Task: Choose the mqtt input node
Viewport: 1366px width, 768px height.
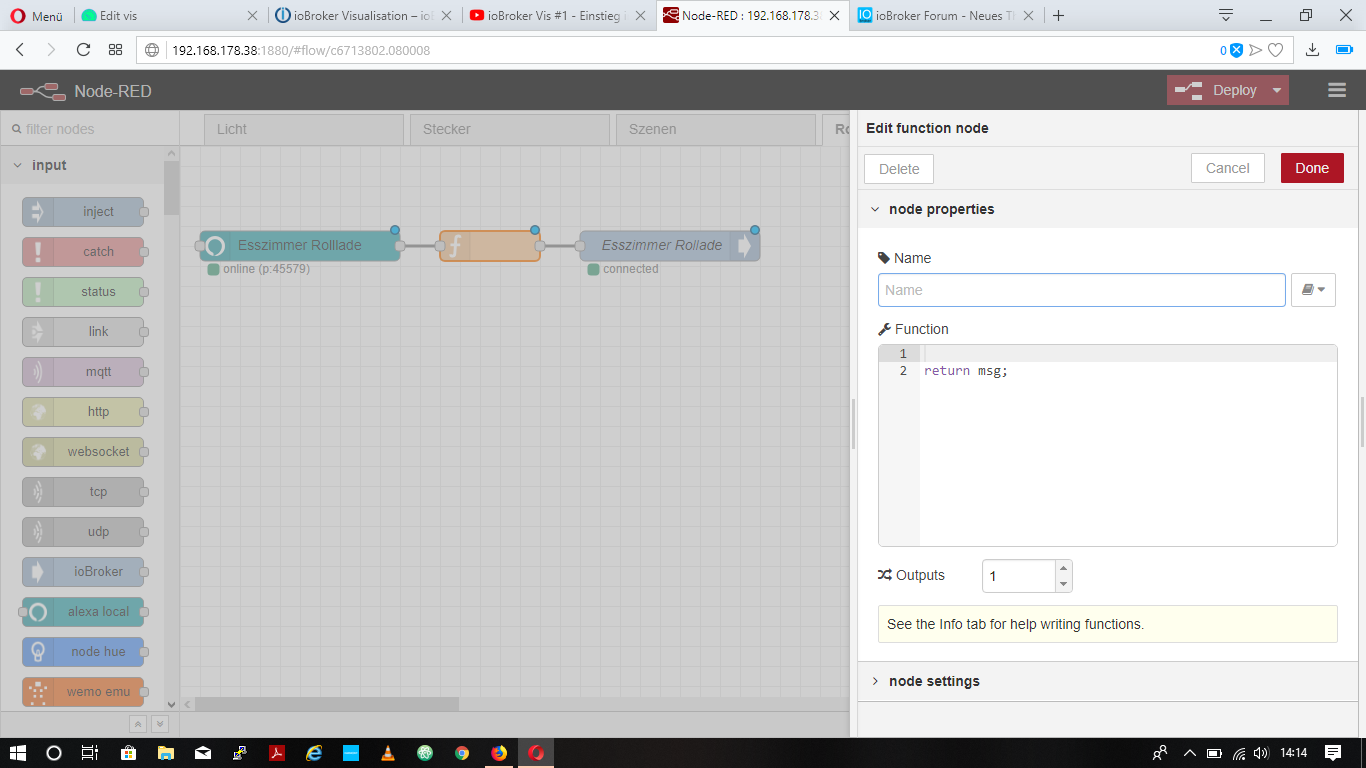Action: click(83, 372)
